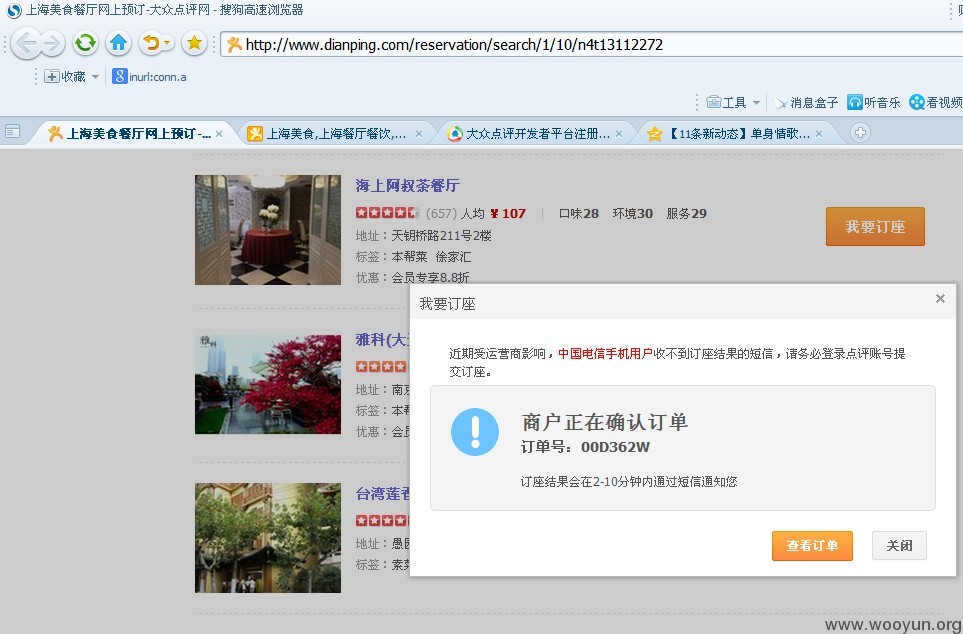The image size is (963, 634).
Task: Switch to 上海美食,上海餐厅餐饮 tab
Action: [x=327, y=133]
